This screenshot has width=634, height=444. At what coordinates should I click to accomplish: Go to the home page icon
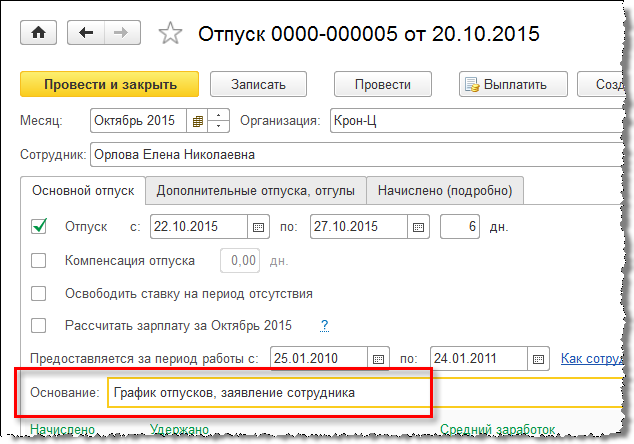(x=38, y=32)
